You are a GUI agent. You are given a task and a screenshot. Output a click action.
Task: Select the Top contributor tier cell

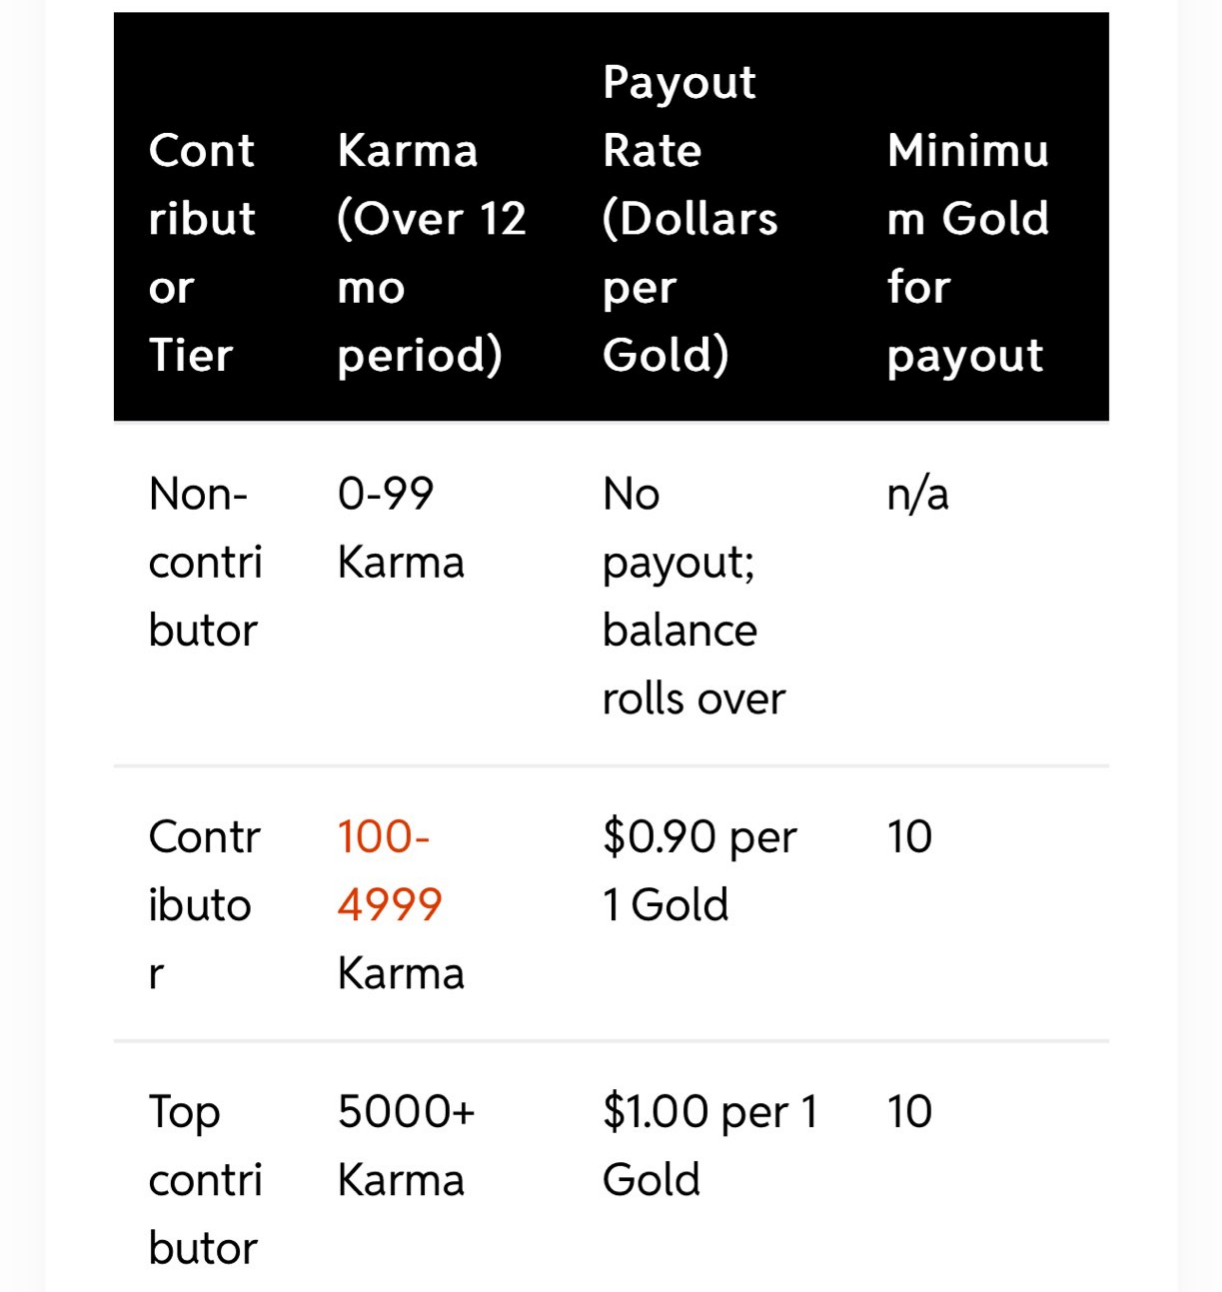(x=205, y=1180)
